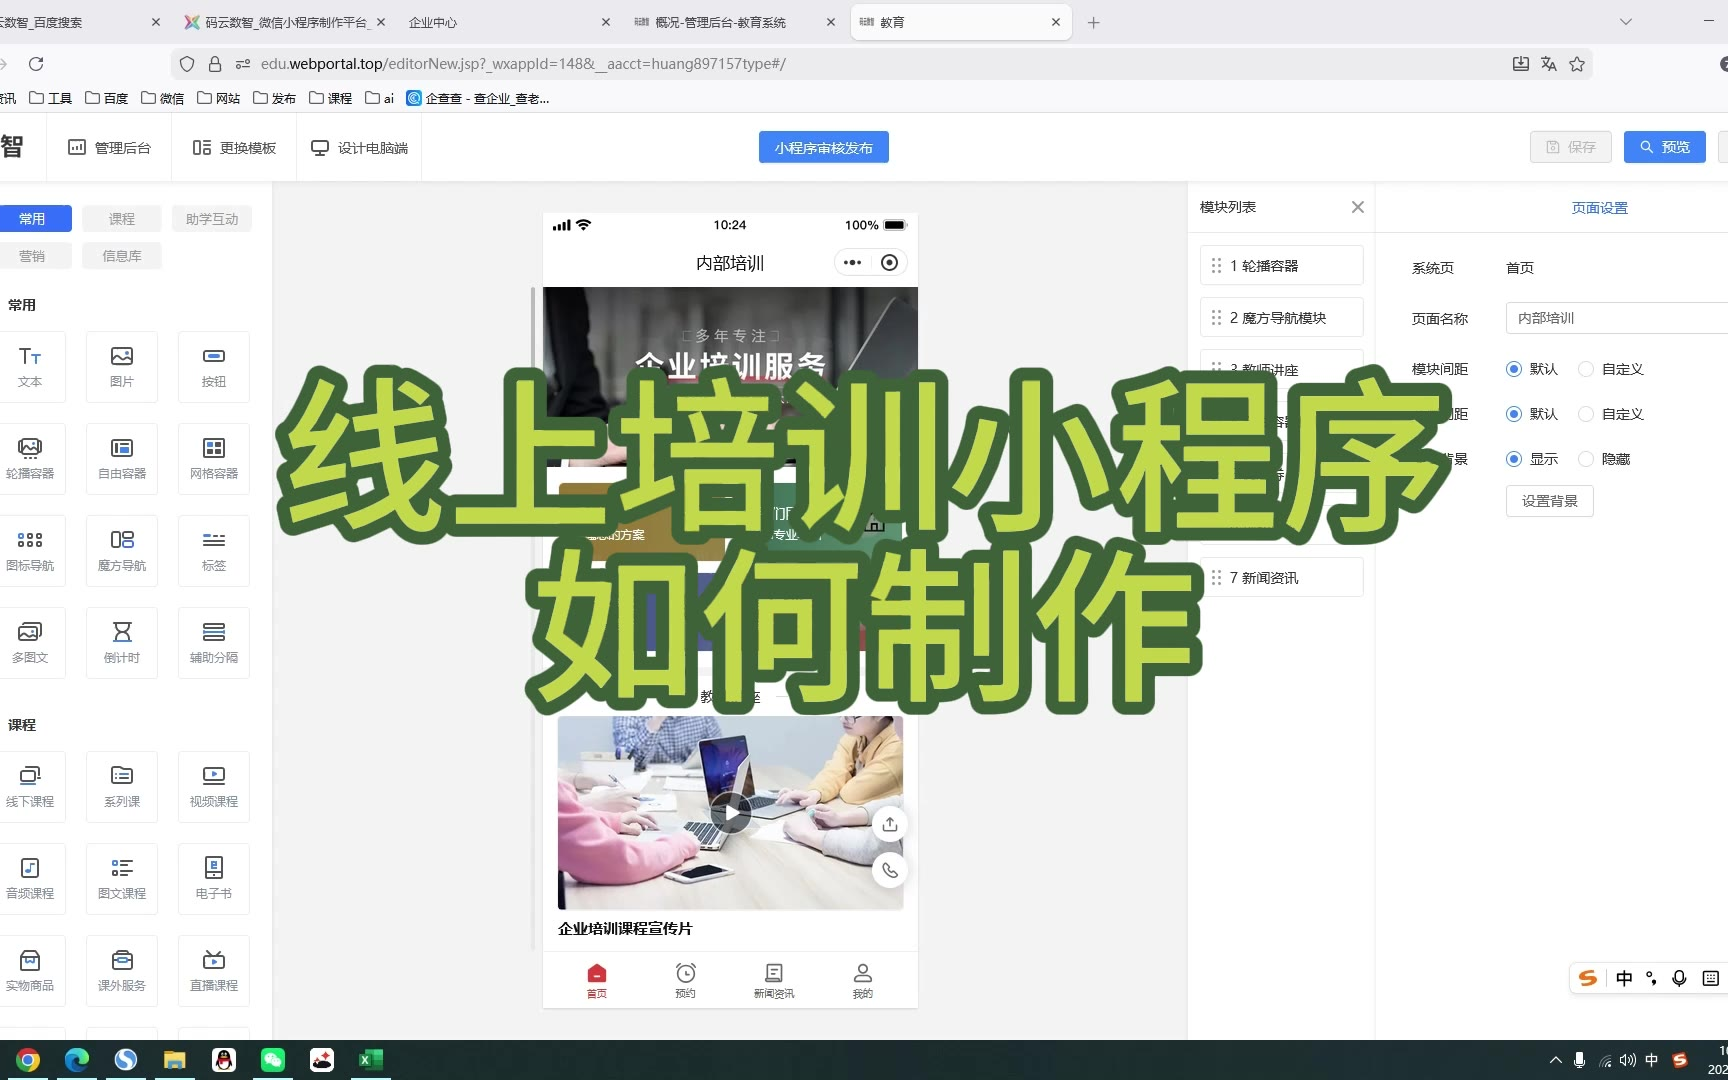Switch to the 助学互动 tab
Image resolution: width=1728 pixels, height=1080 pixels.
pos(212,219)
